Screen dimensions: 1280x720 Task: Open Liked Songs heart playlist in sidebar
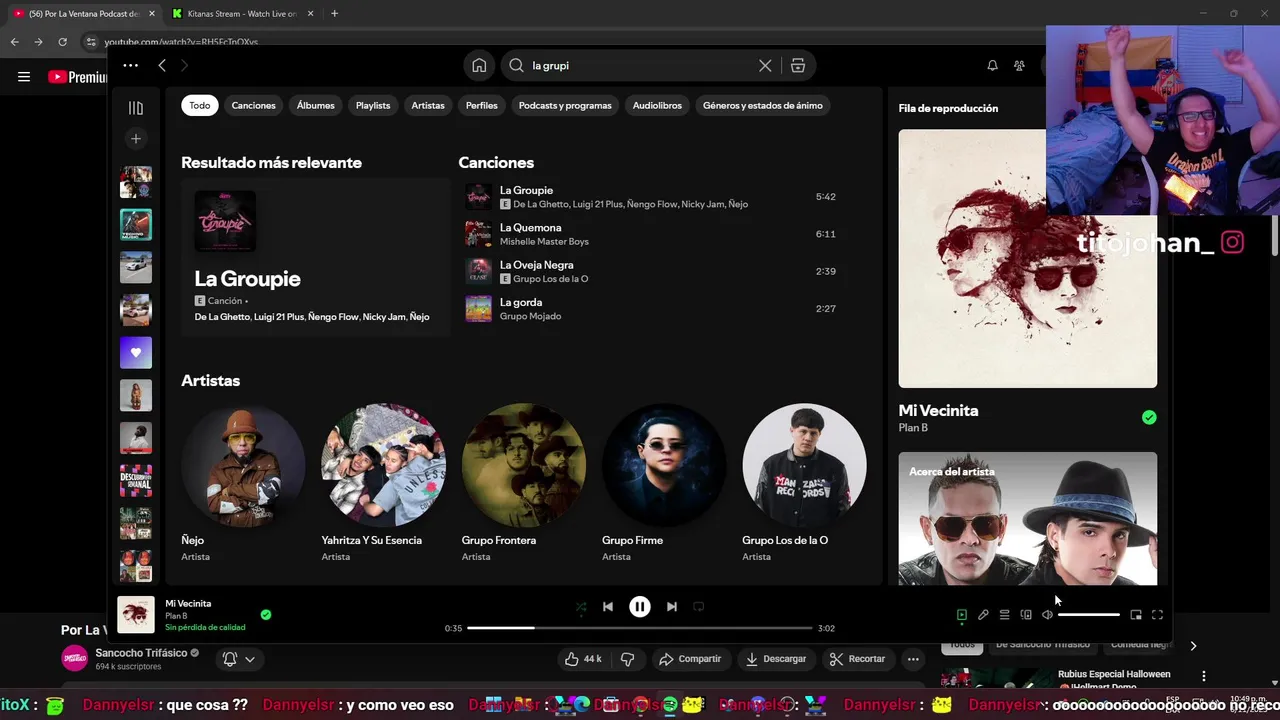[136, 352]
